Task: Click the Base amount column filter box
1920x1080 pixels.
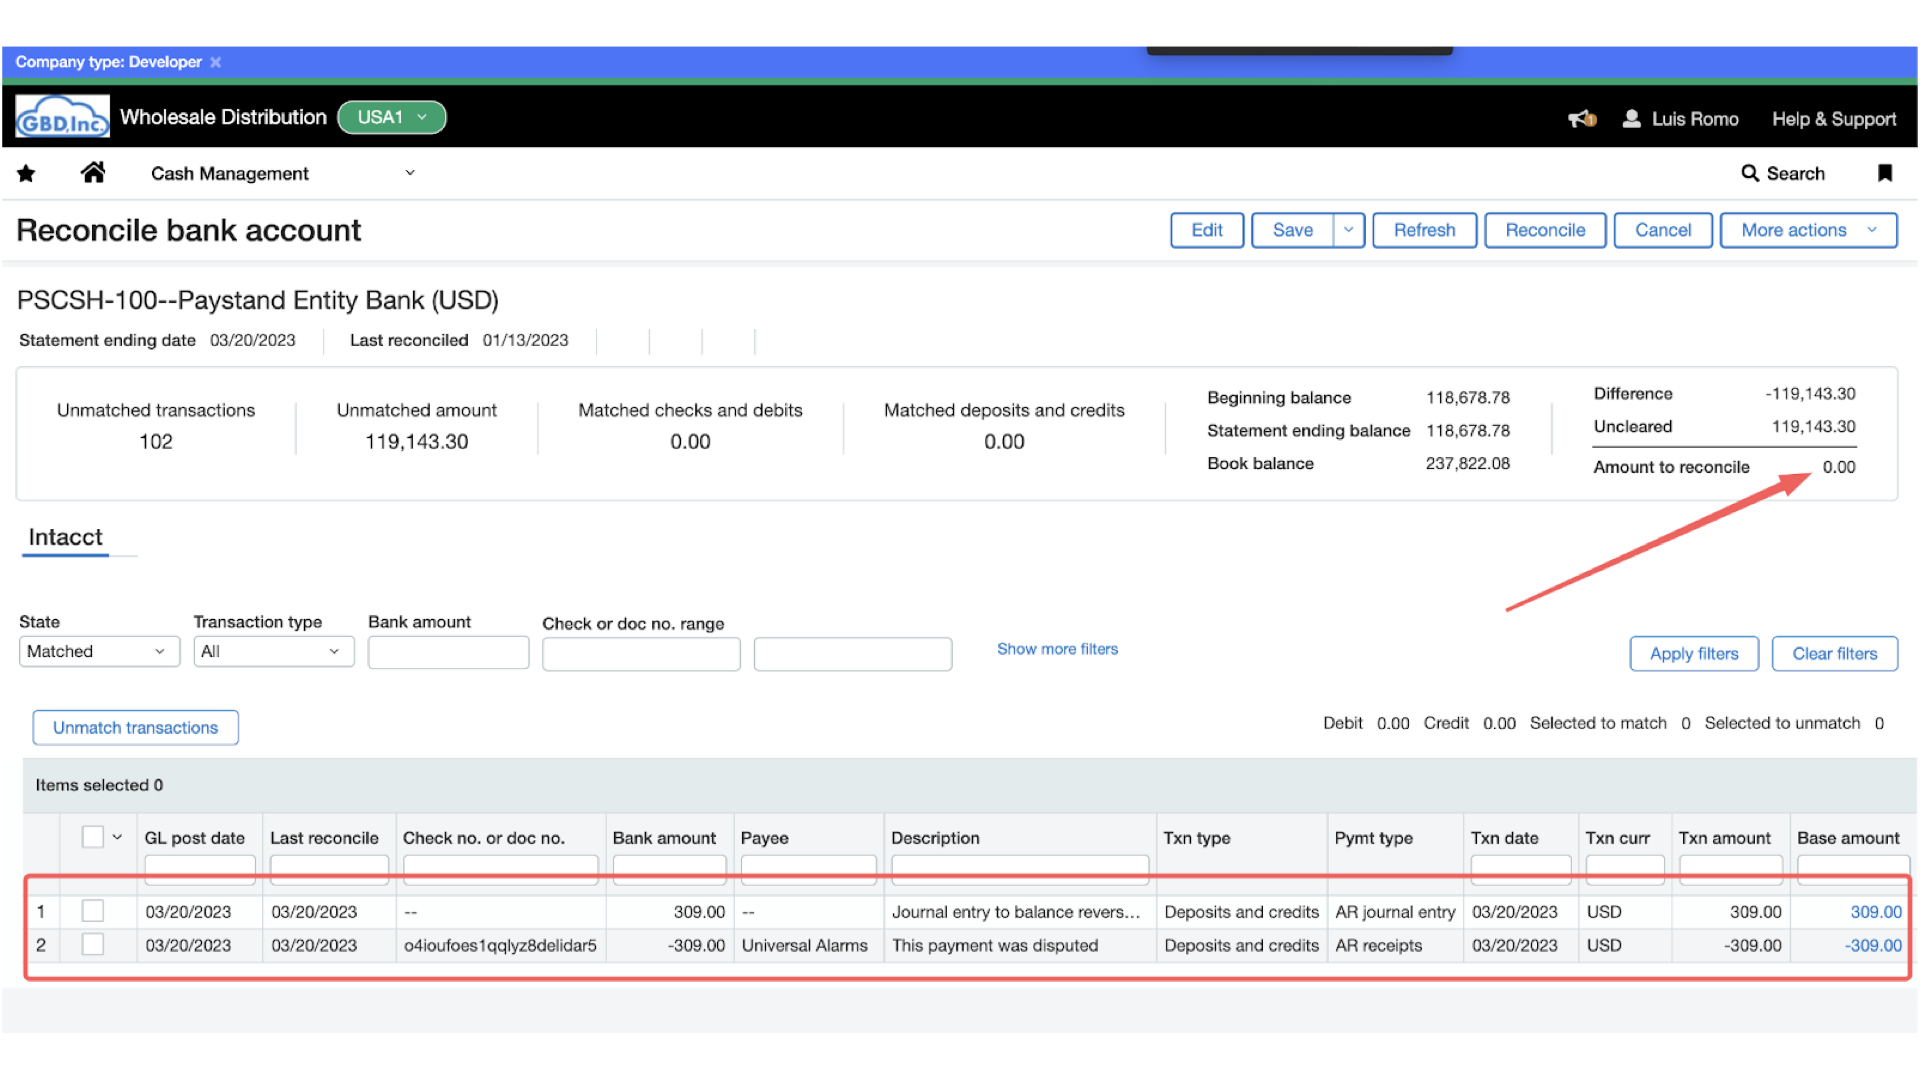Action: click(1853, 870)
